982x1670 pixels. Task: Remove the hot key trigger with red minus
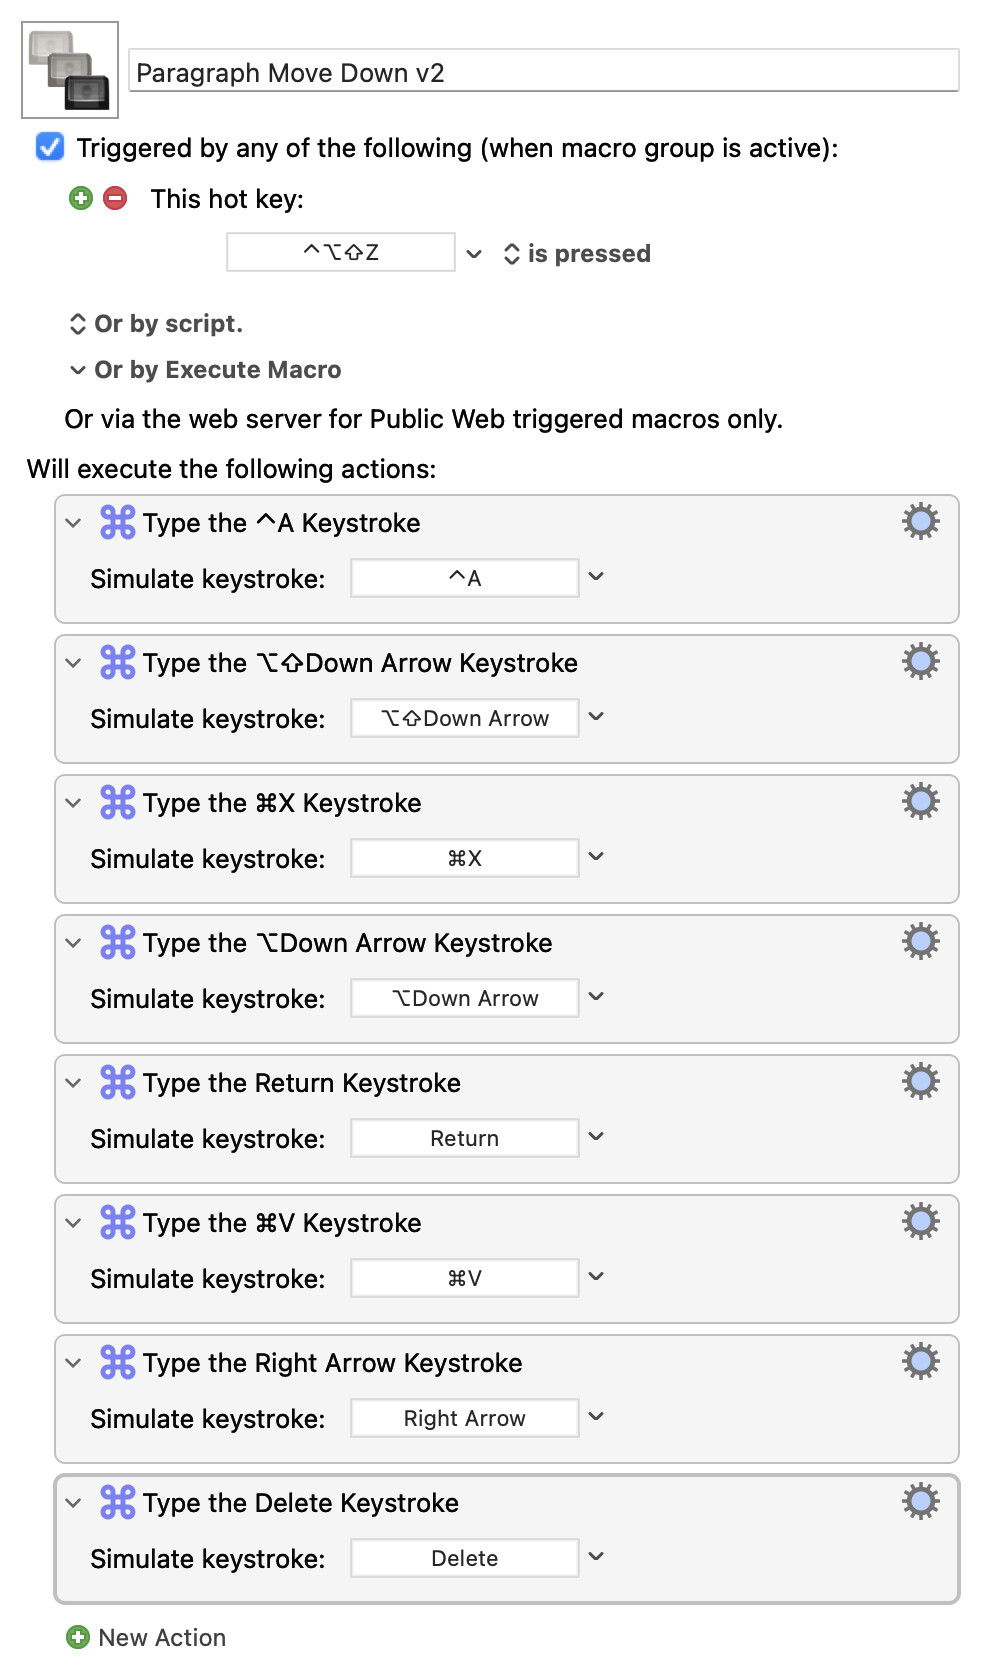(116, 198)
